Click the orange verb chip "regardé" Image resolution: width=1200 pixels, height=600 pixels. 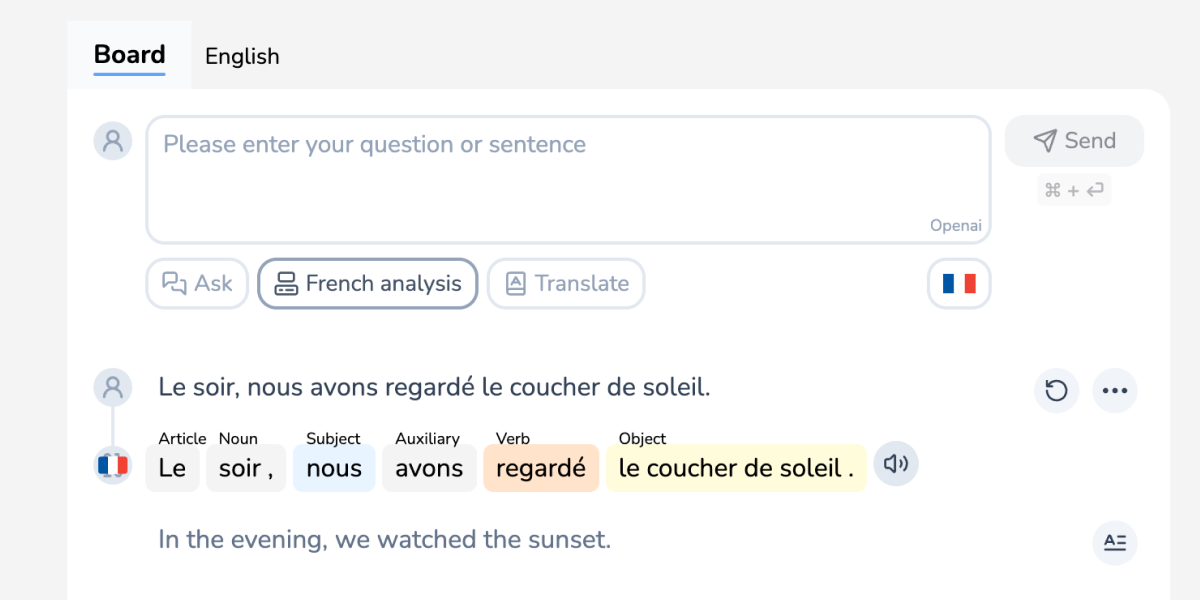(x=541, y=468)
